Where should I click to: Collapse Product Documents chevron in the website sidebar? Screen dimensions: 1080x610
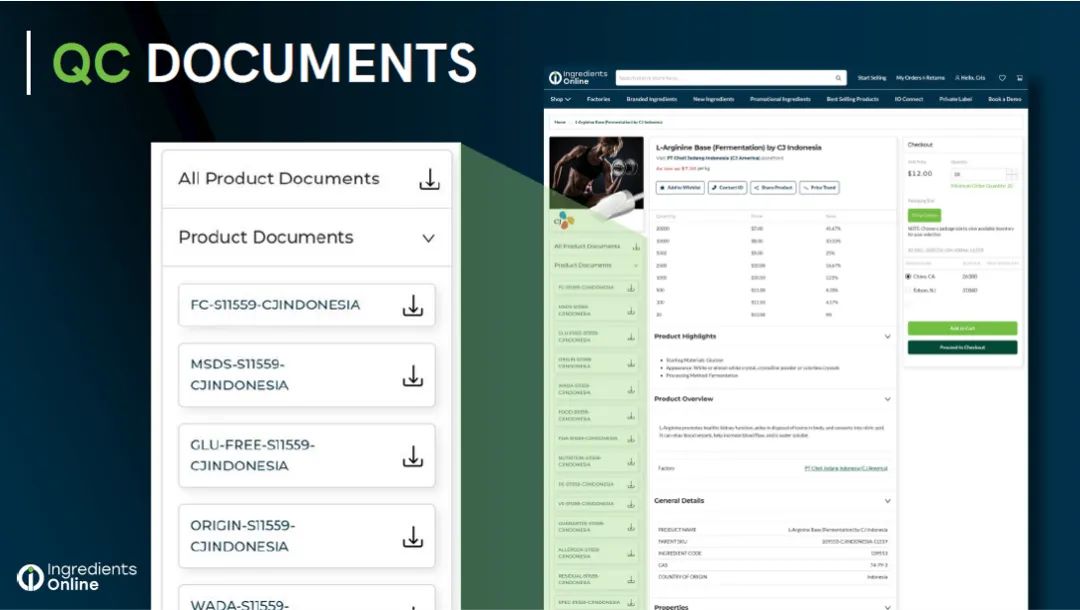pos(636,265)
